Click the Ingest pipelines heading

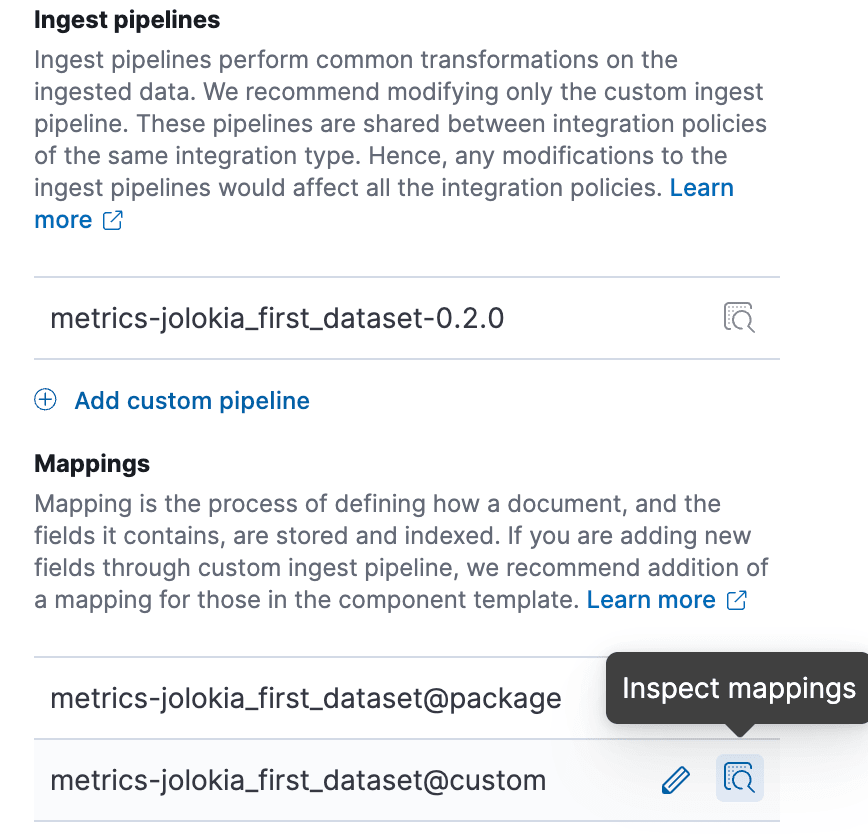click(x=127, y=19)
